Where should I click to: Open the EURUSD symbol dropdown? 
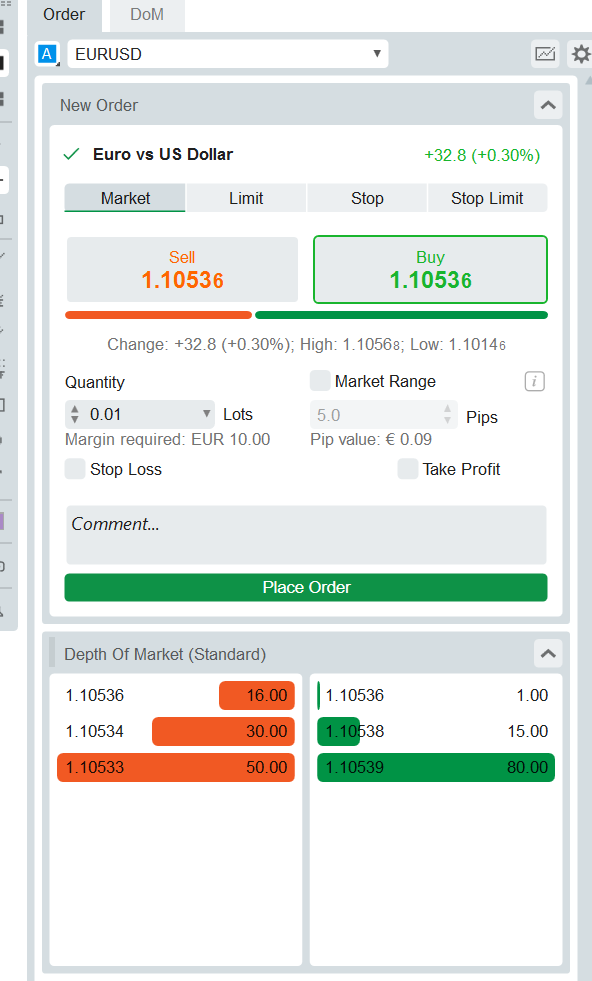click(x=228, y=54)
